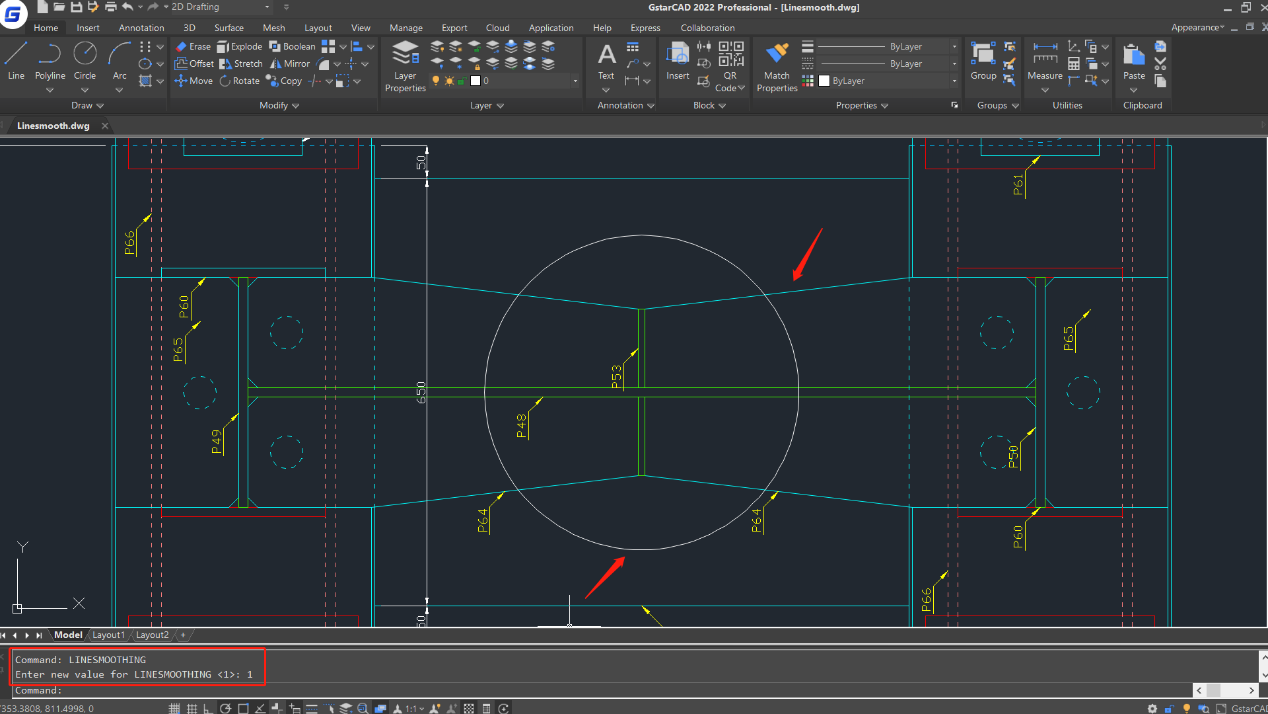Click the command history horizontal scrollbar
Screen dimensions: 1268x714
pyautogui.click(x=1225, y=691)
